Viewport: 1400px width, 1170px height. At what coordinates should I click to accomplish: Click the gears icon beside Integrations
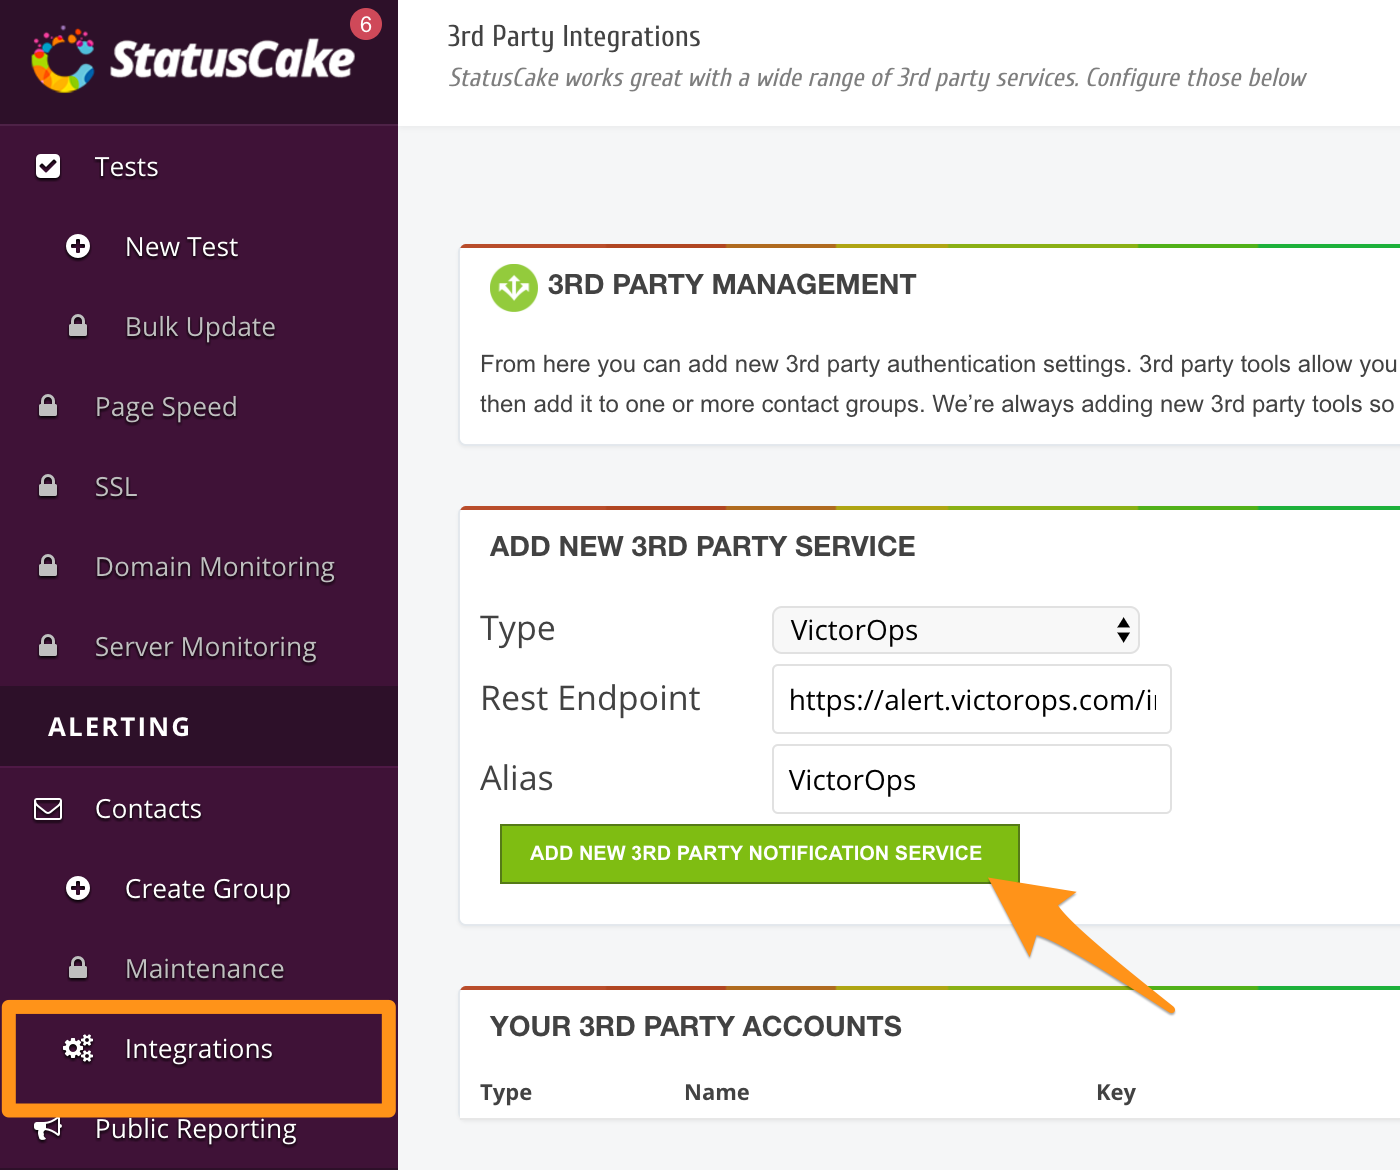(78, 1048)
